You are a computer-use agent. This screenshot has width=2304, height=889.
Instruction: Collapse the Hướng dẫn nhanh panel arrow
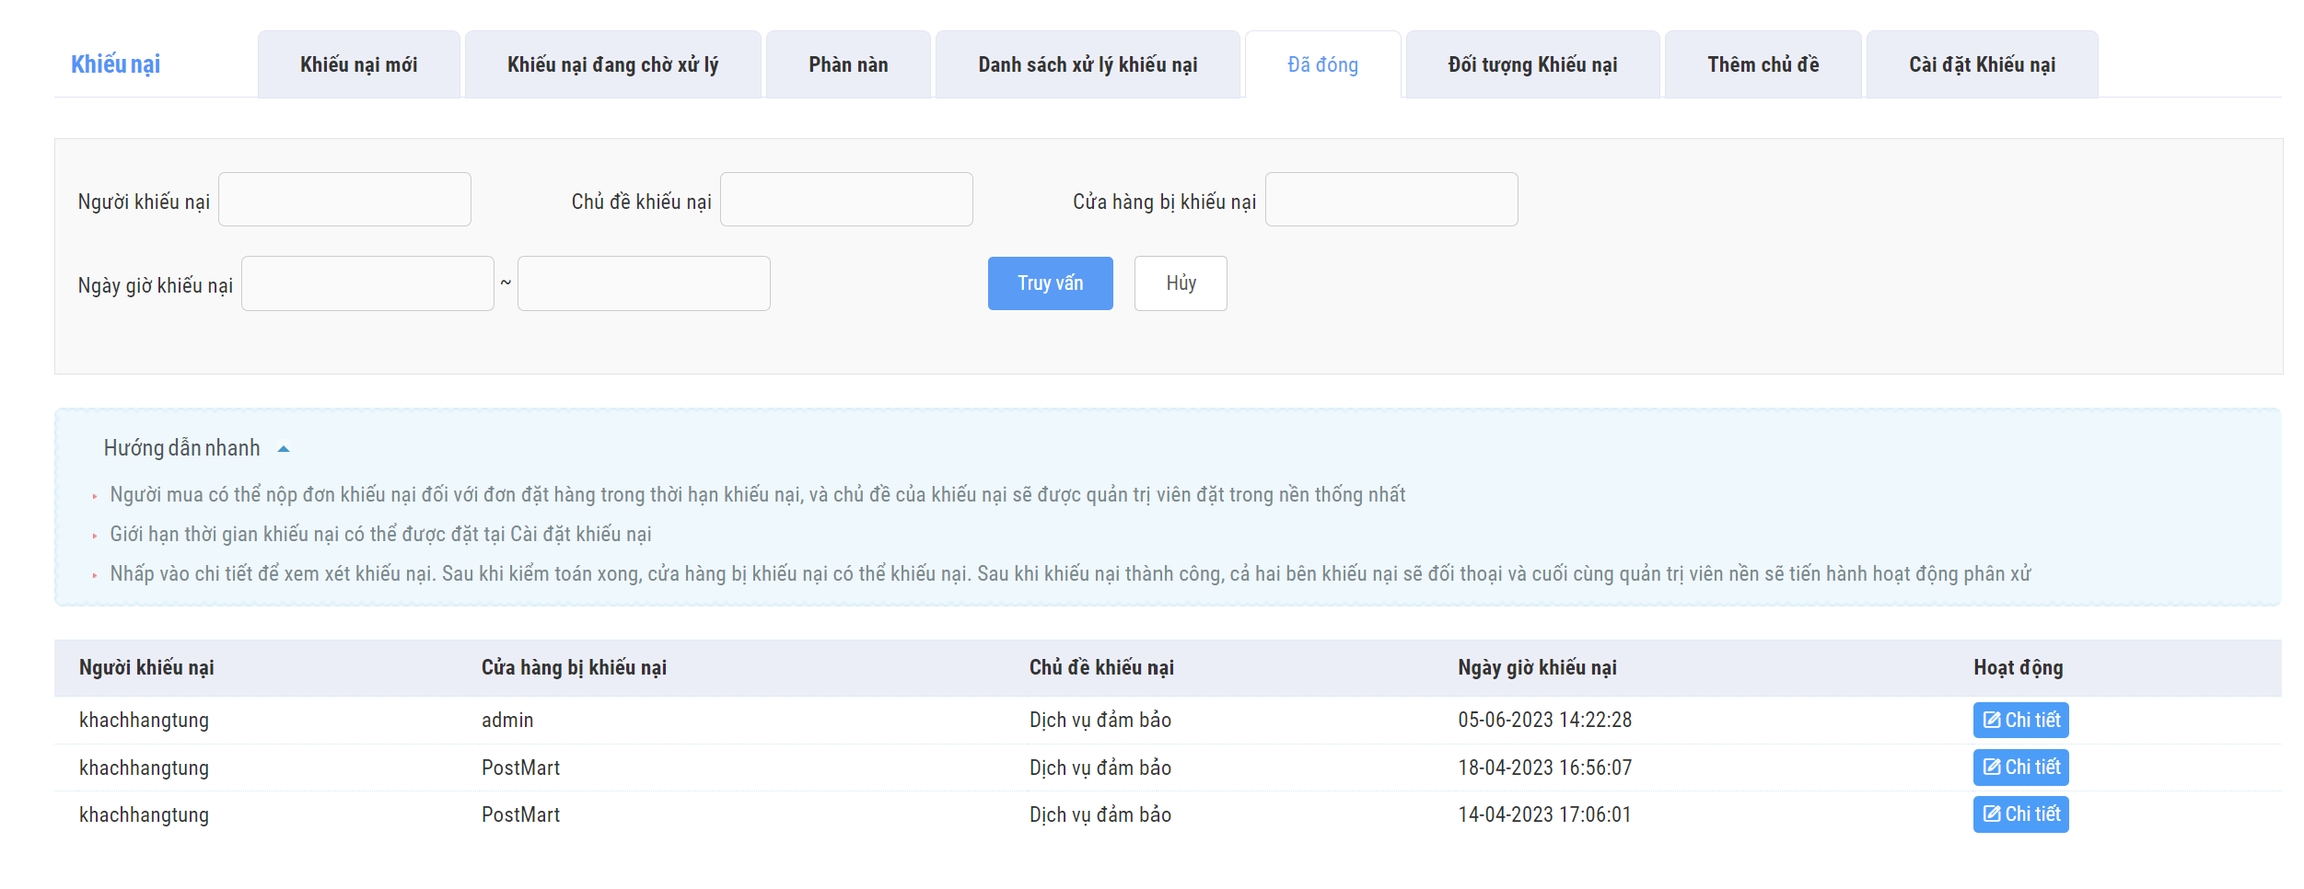[x=283, y=449]
